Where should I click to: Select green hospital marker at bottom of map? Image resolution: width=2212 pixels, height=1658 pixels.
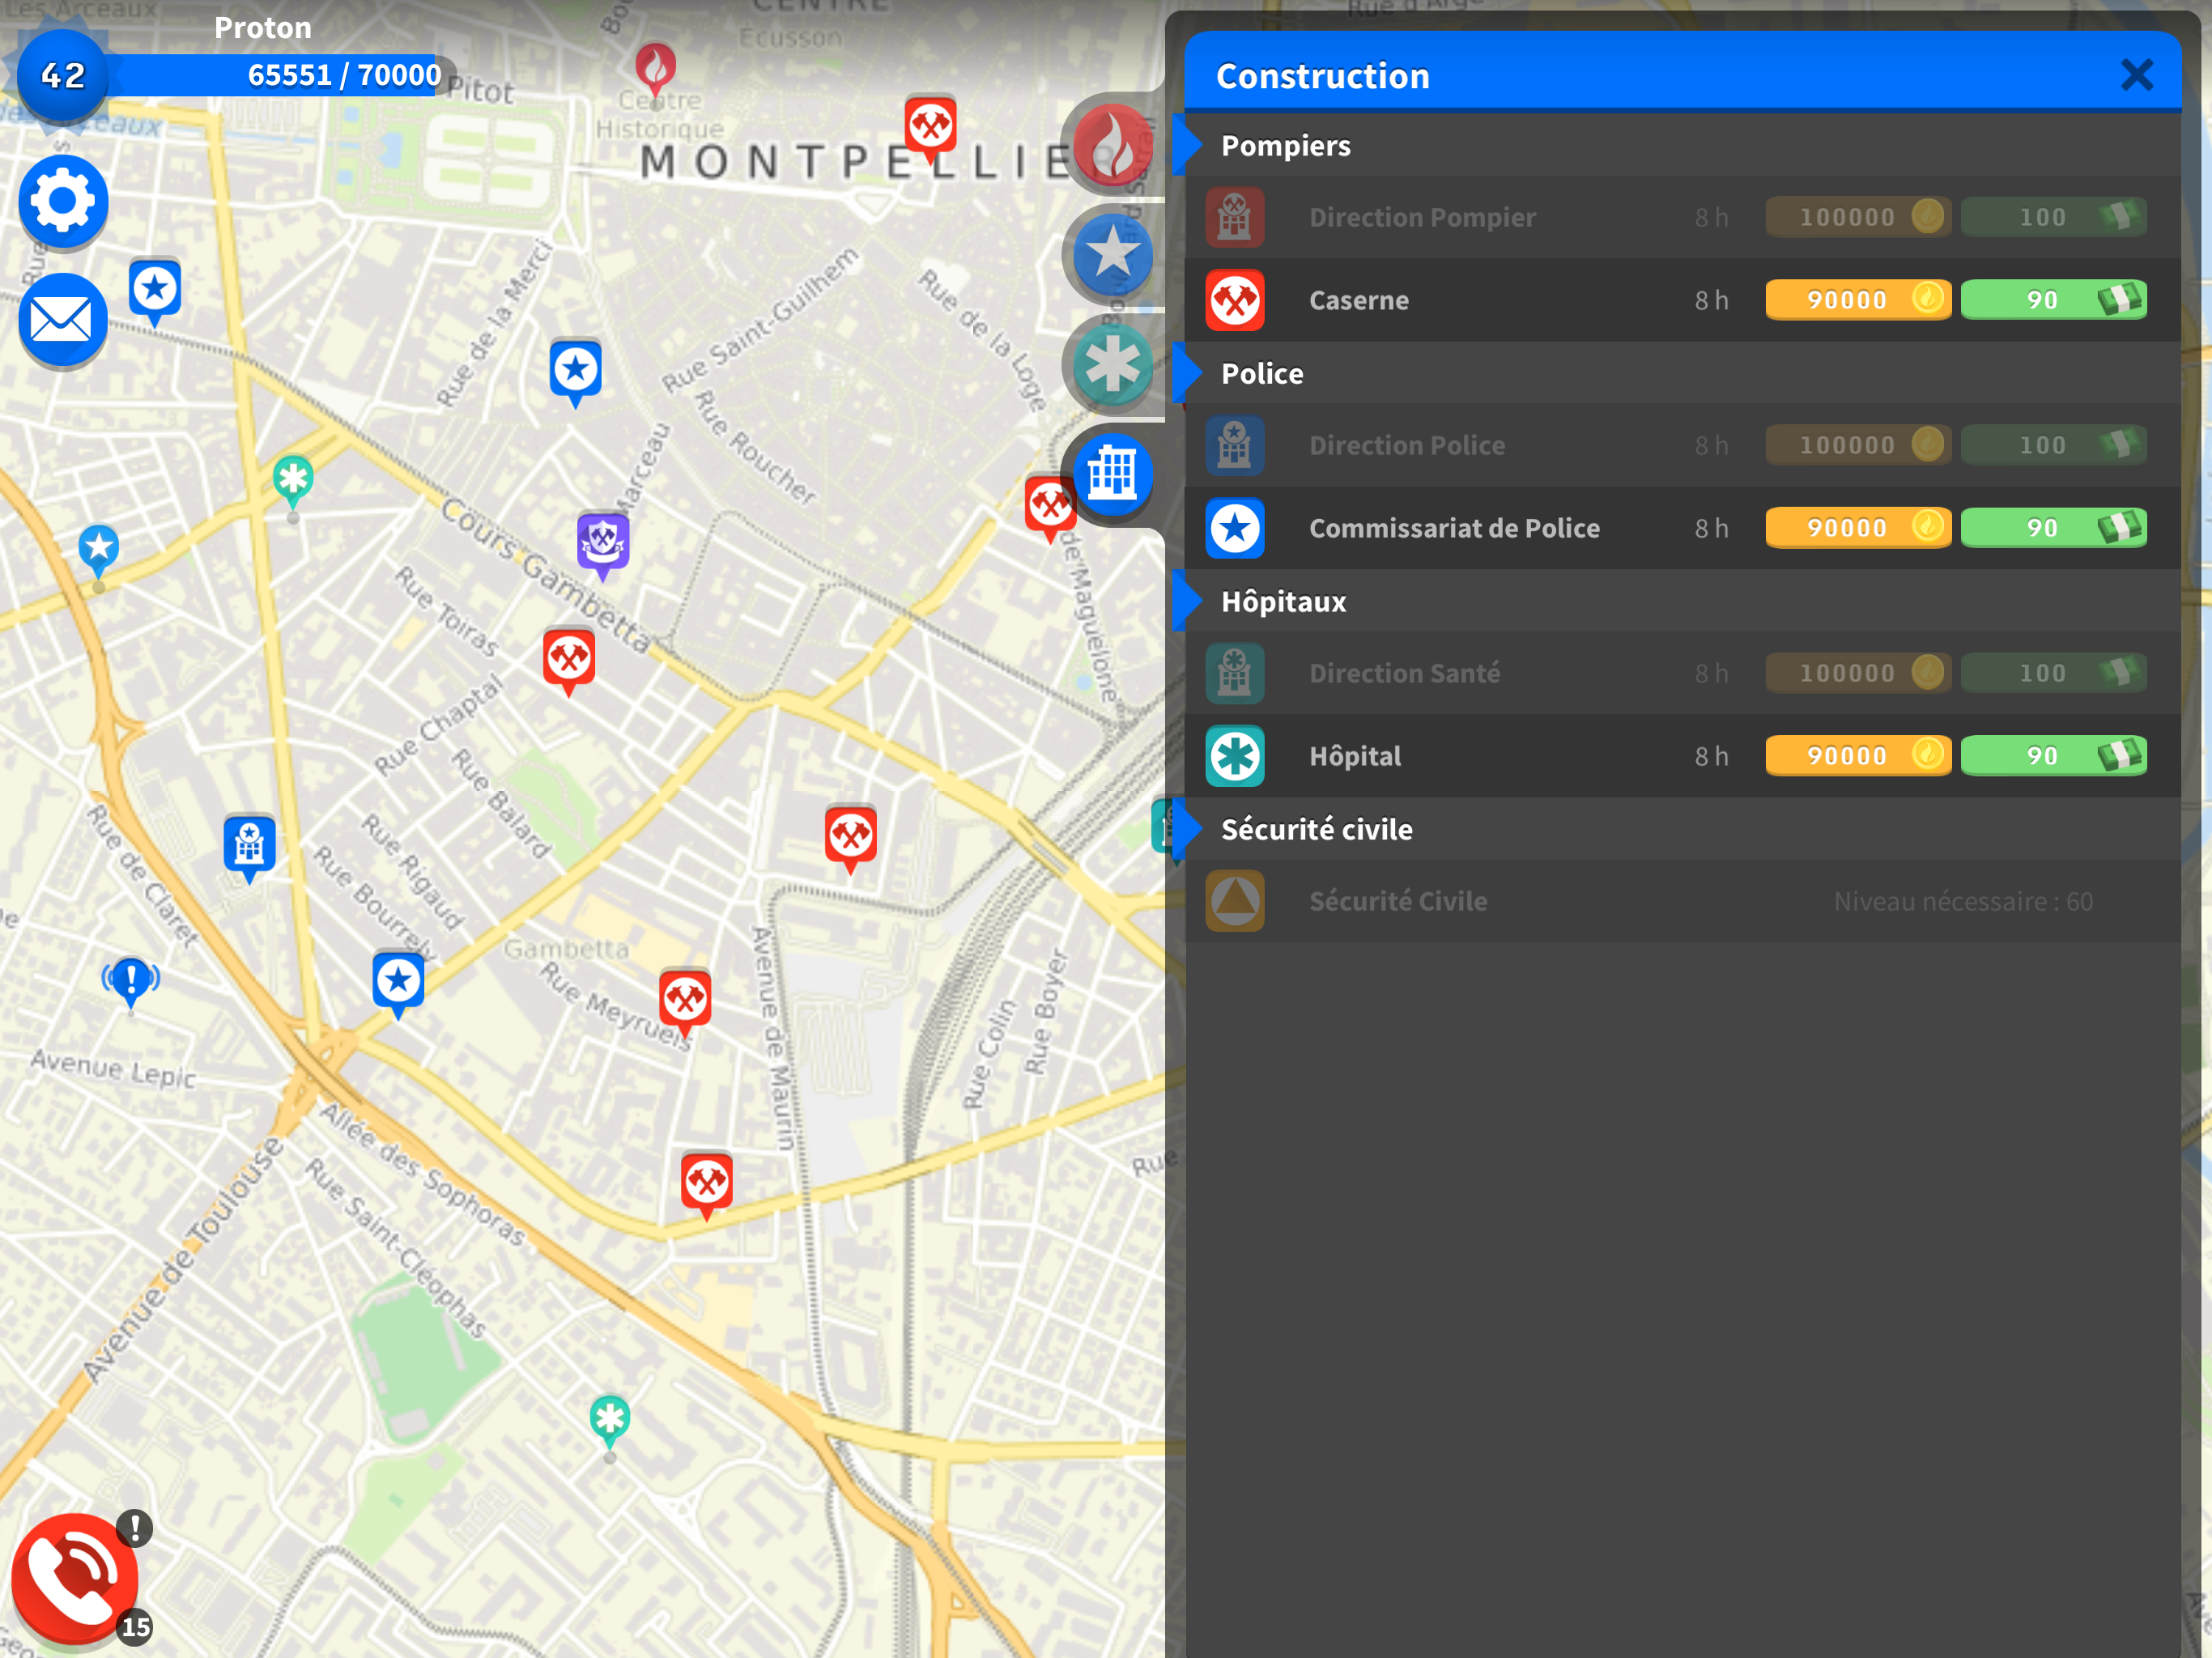point(610,1421)
